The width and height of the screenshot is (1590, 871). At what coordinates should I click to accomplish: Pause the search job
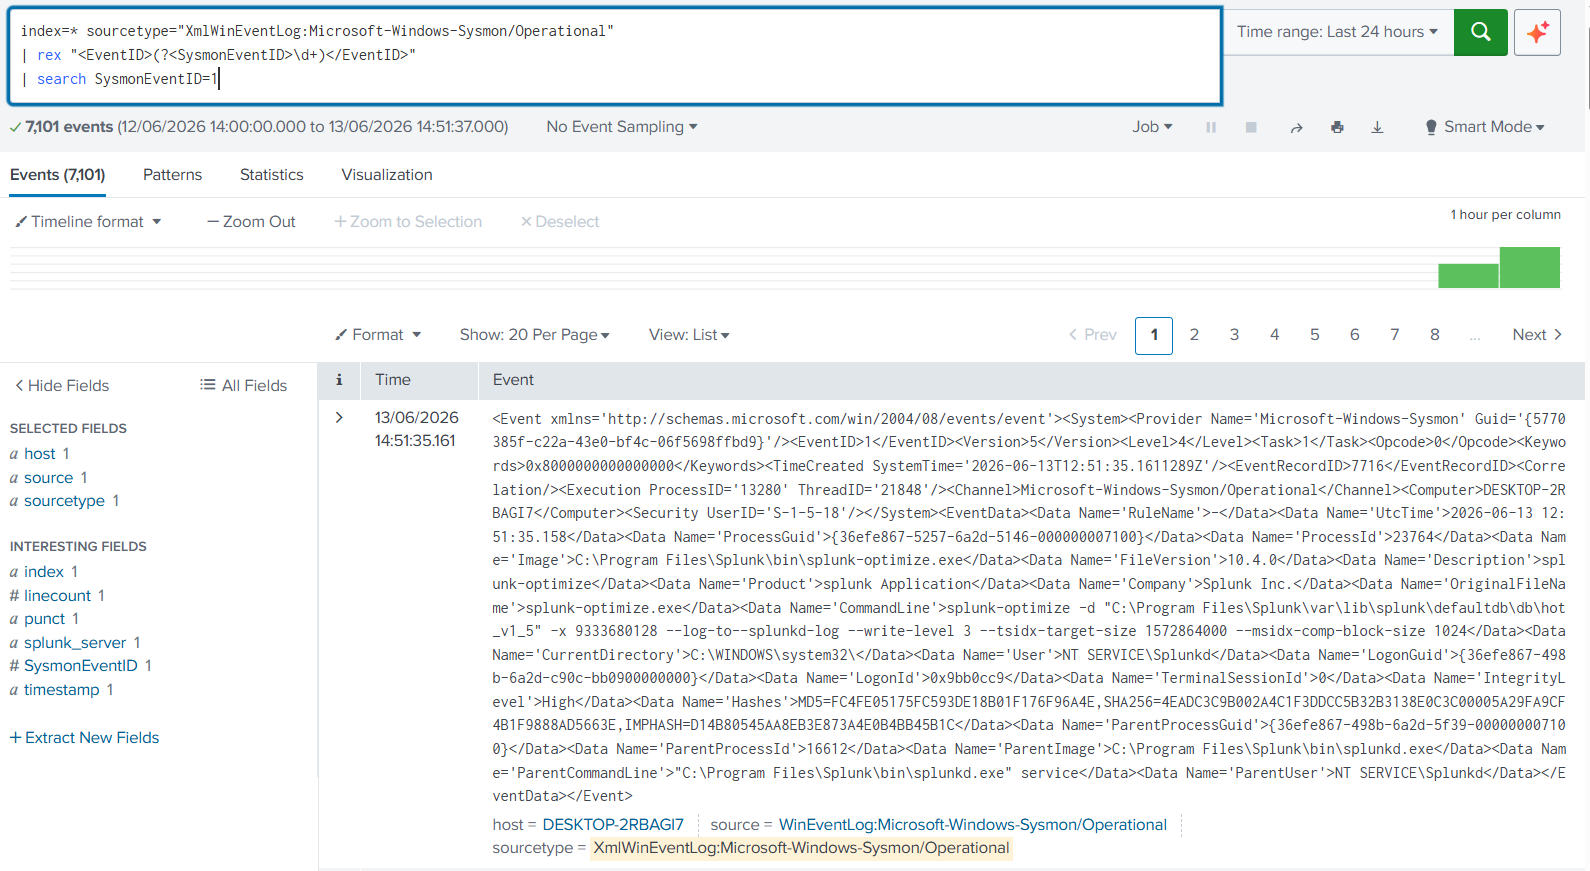tap(1211, 127)
